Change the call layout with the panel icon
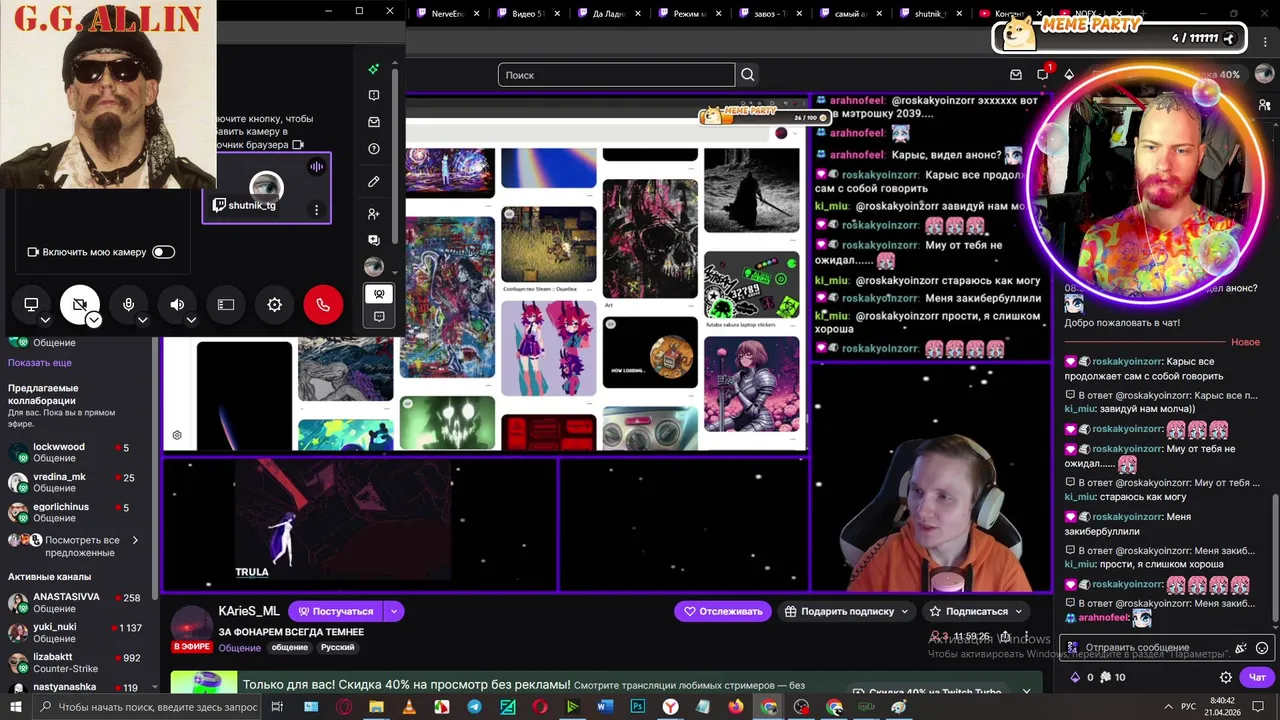Viewport: 1280px width, 720px height. pyautogui.click(x=226, y=304)
